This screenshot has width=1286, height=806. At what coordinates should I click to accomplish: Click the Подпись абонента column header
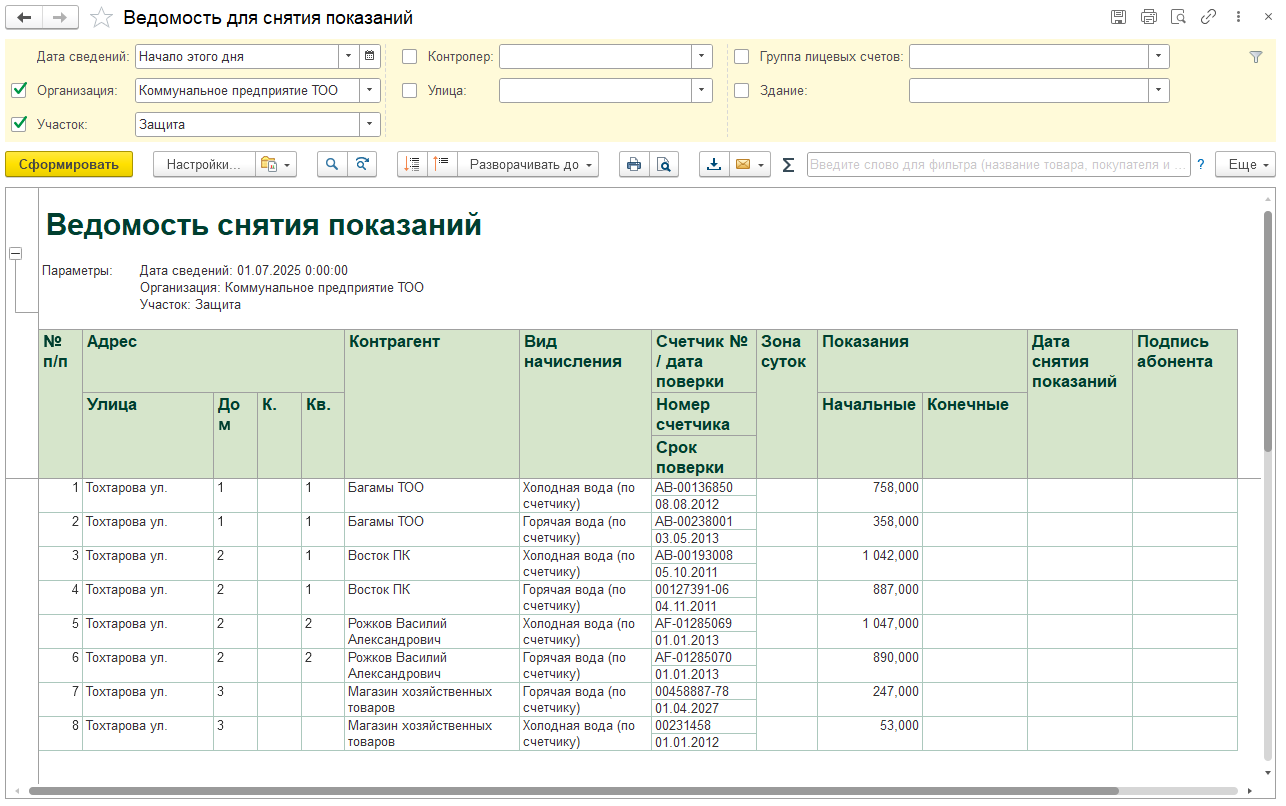tap(1184, 404)
